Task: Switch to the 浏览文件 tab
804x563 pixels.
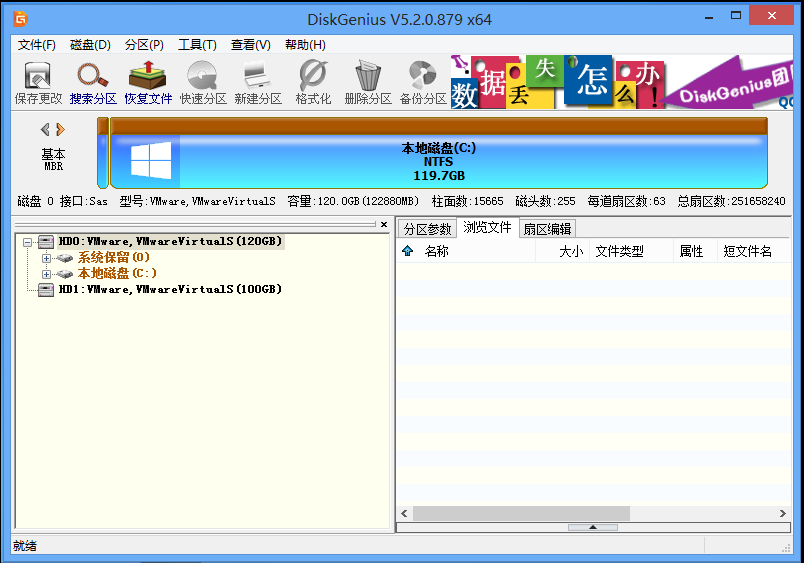Action: pos(487,227)
